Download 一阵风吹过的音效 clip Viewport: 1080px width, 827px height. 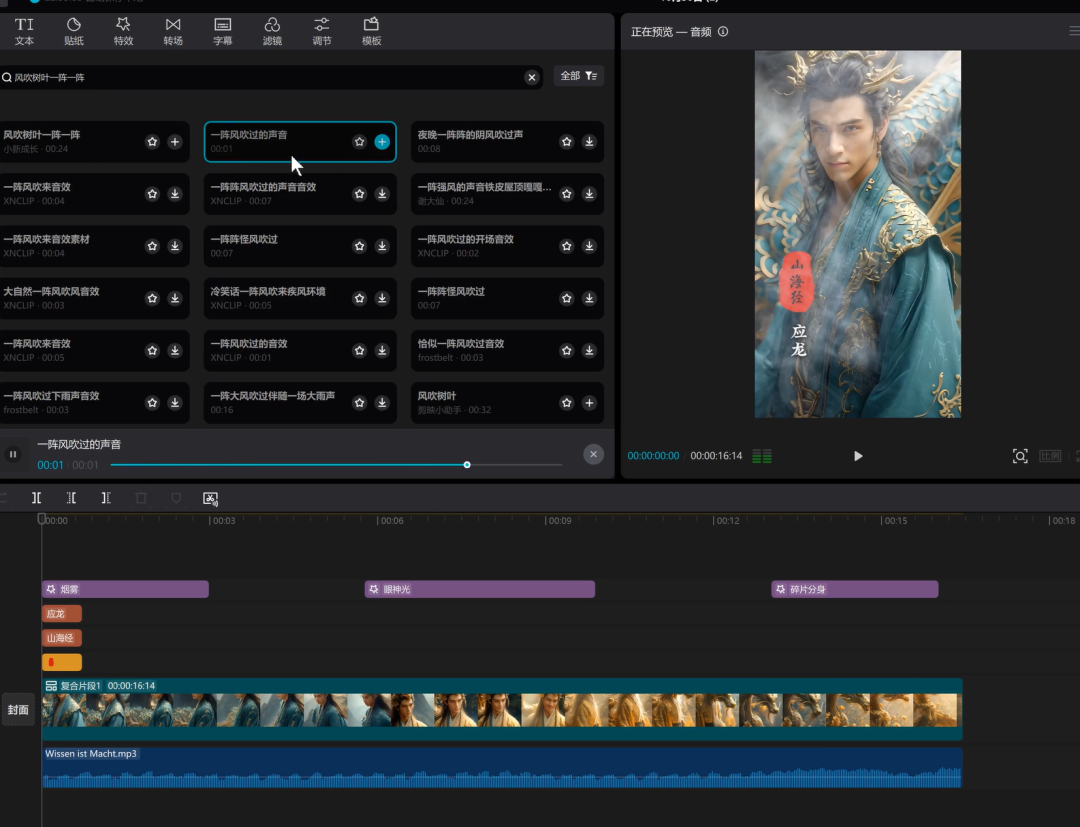pyautogui.click(x=382, y=350)
